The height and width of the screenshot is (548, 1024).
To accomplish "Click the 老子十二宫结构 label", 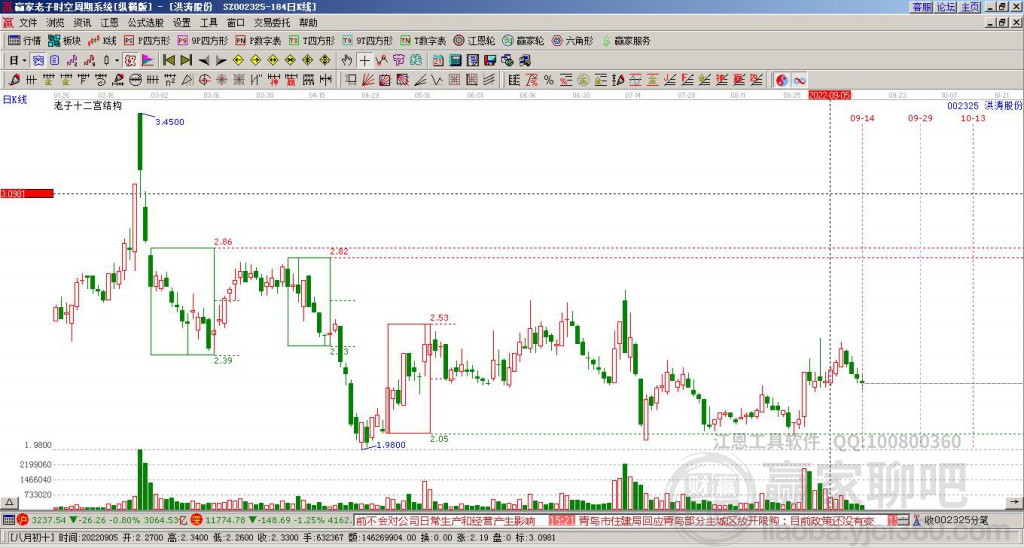I will (88, 105).
